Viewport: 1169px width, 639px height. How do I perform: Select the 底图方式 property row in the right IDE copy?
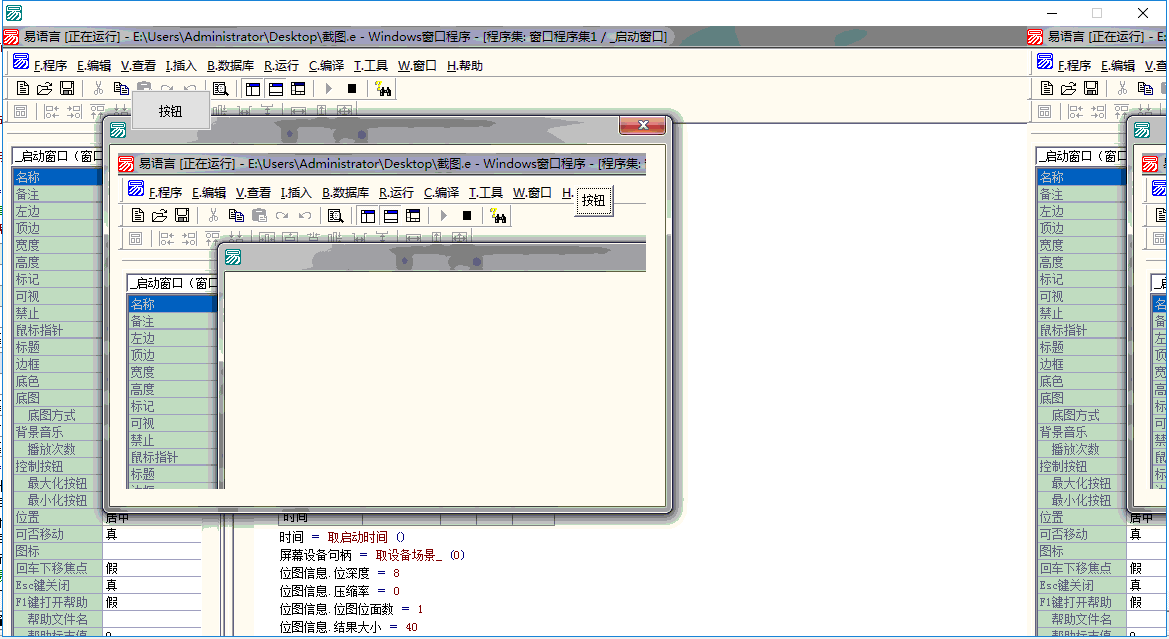point(1082,415)
